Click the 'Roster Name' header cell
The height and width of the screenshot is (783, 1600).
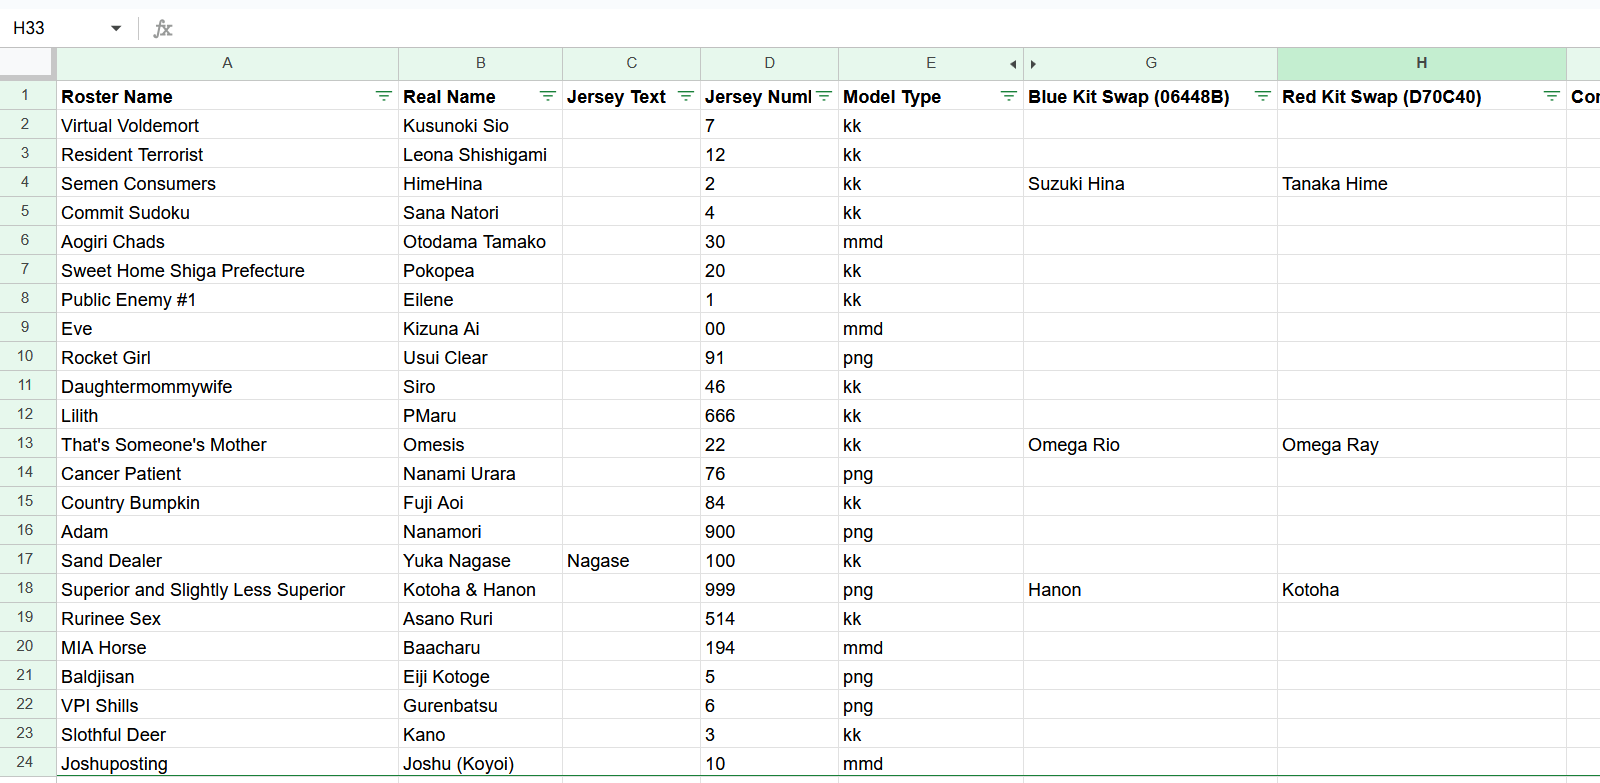click(x=228, y=96)
